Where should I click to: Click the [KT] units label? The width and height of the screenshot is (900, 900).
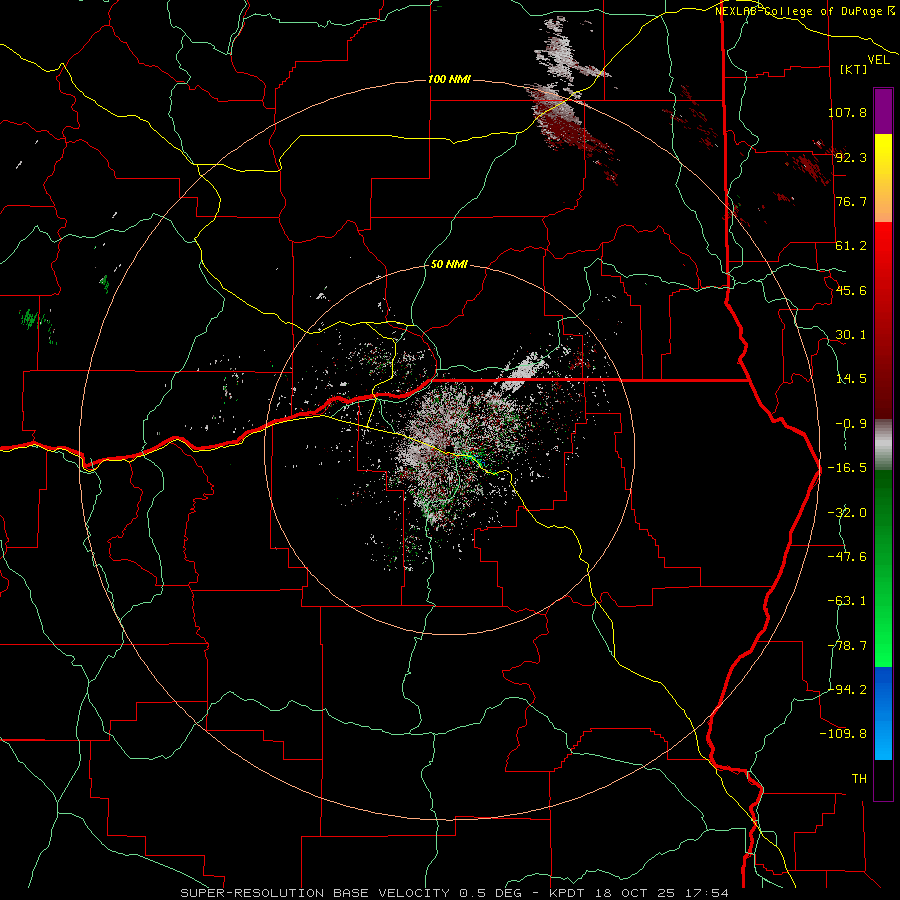tap(854, 69)
